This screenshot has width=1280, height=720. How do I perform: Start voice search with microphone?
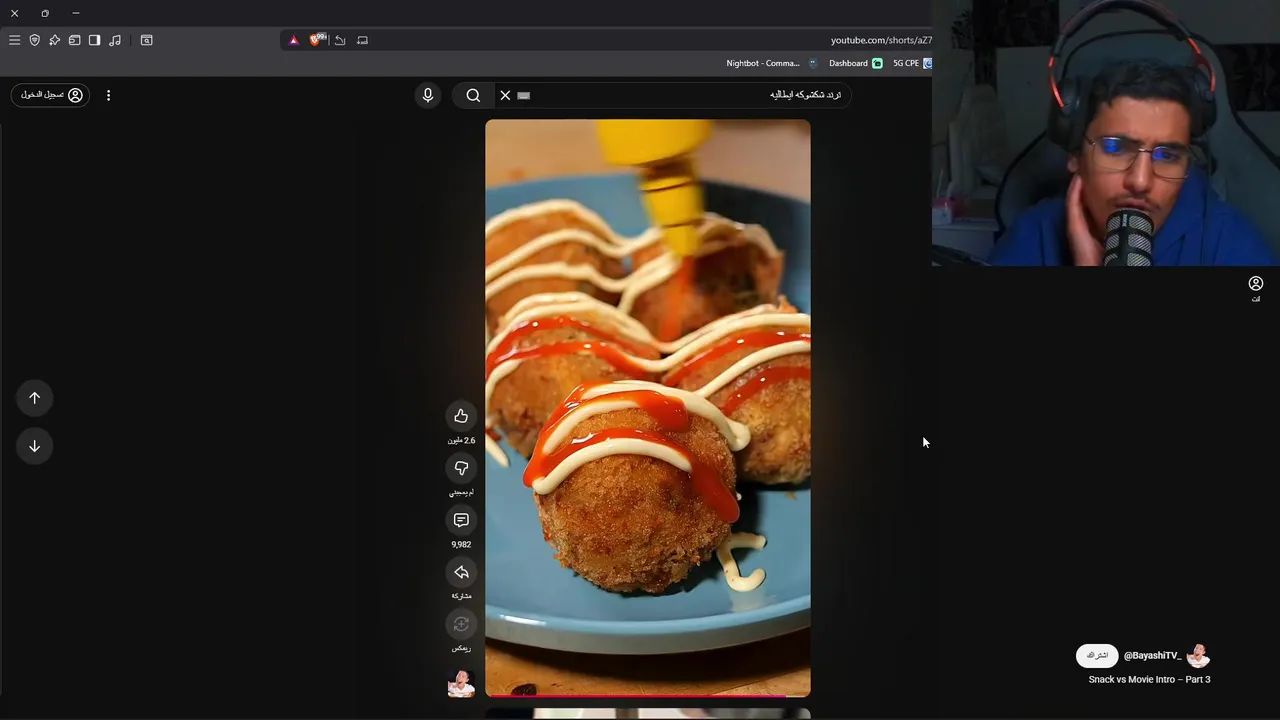(427, 95)
